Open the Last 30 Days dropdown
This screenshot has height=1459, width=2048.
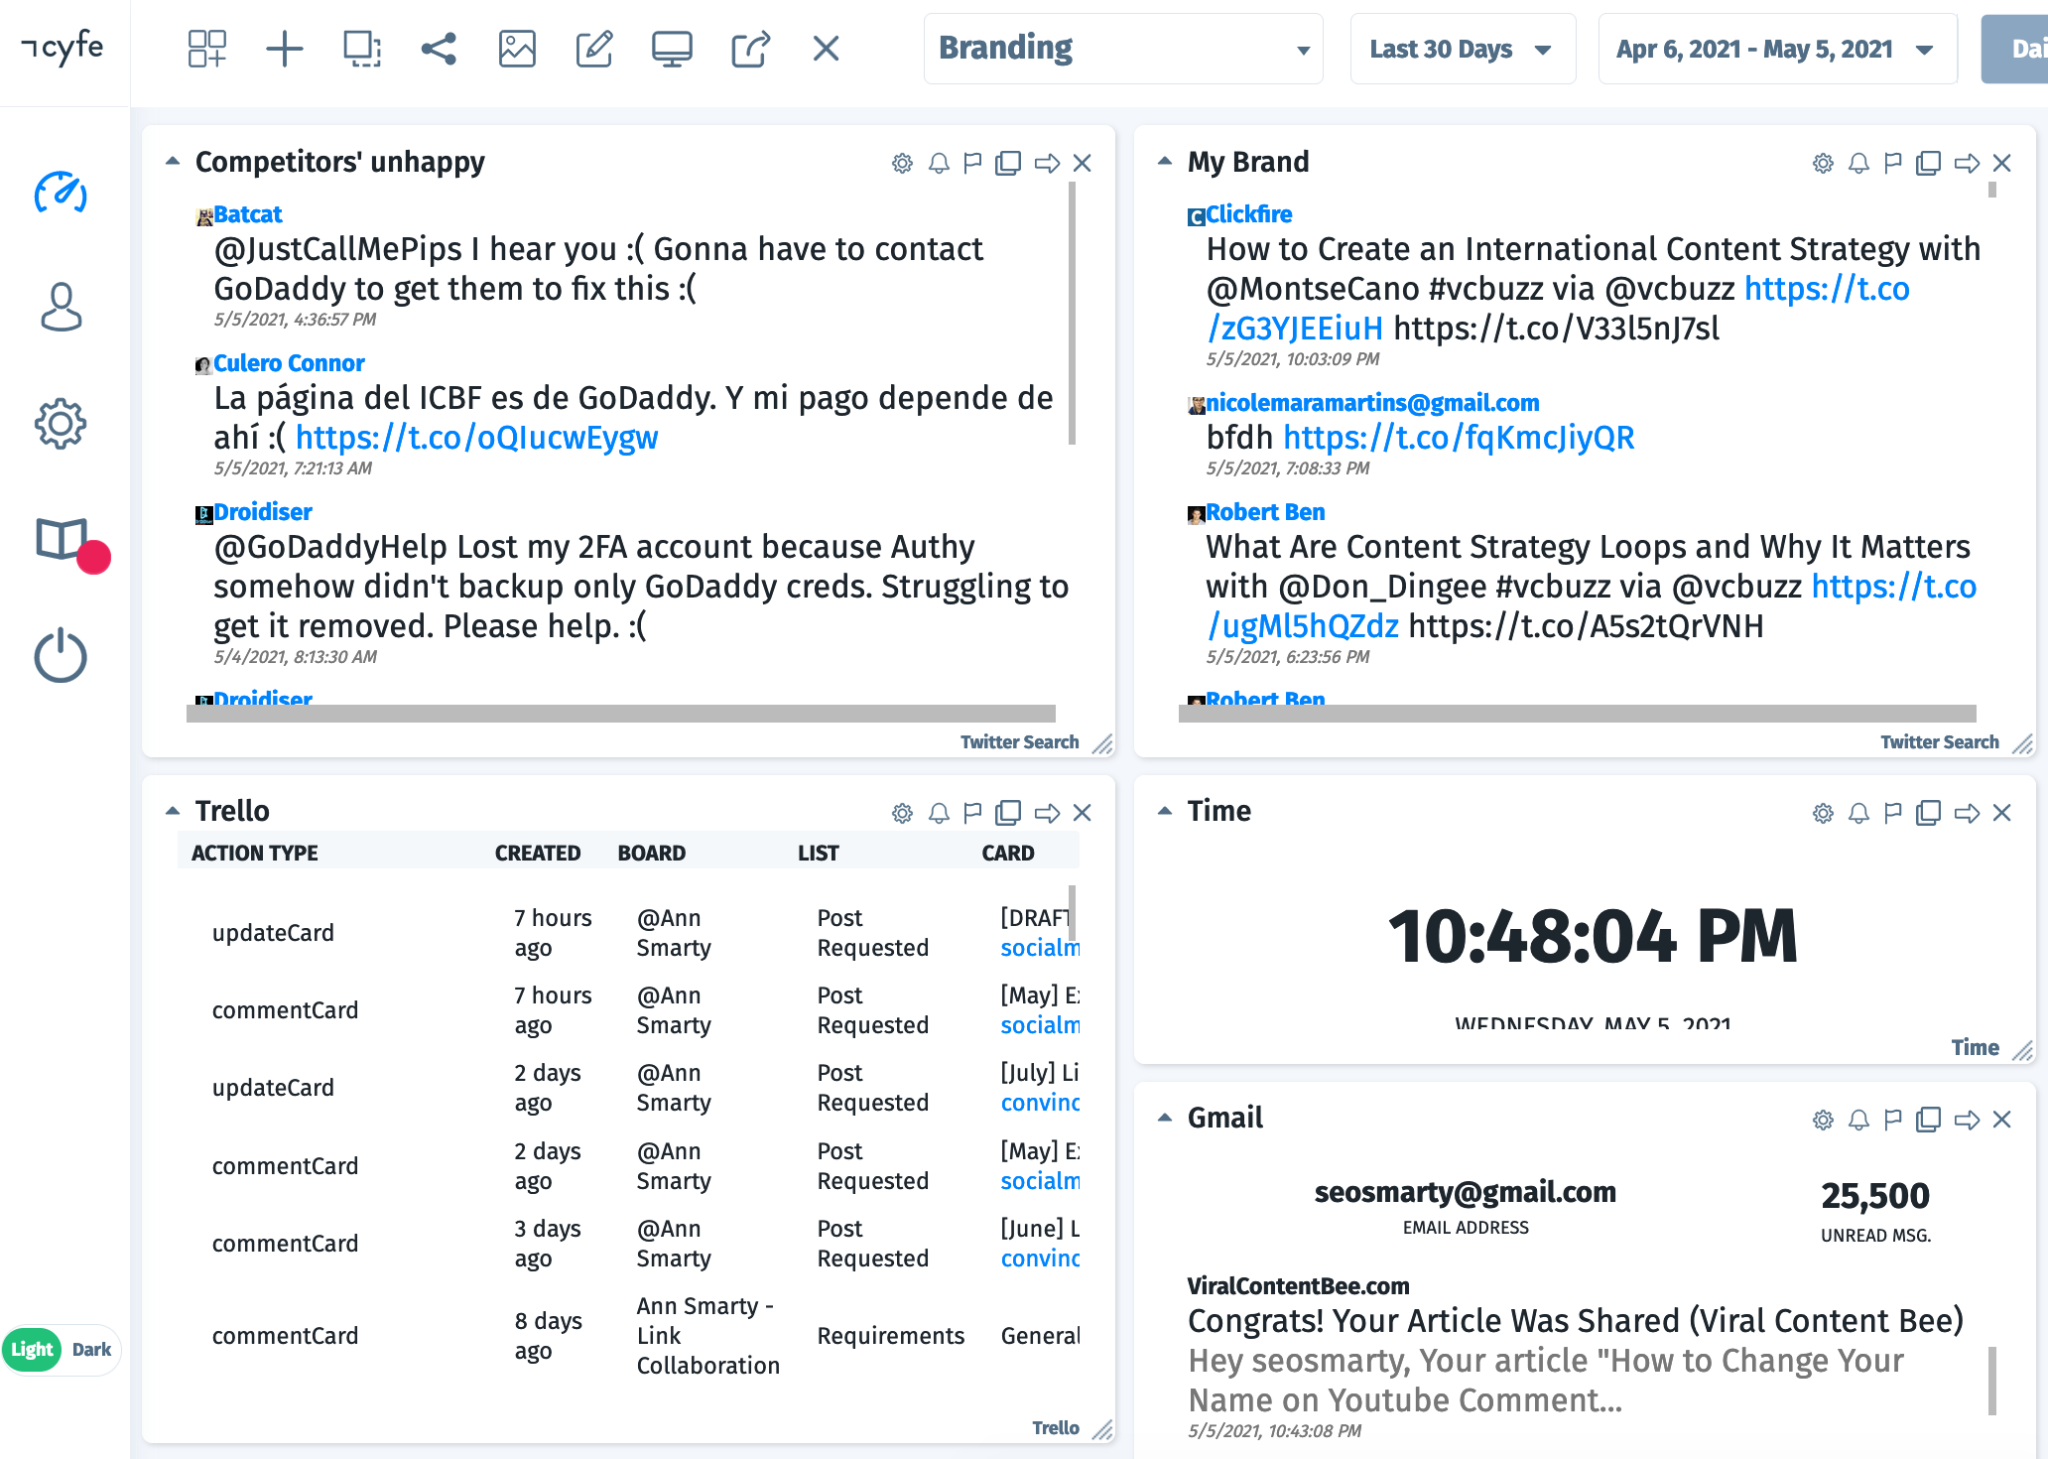(x=1461, y=48)
